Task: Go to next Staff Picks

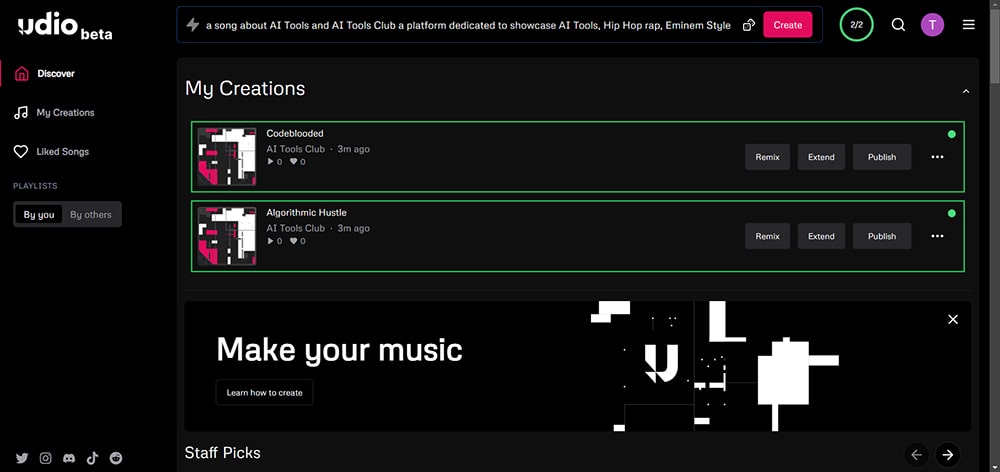Action: 948,455
